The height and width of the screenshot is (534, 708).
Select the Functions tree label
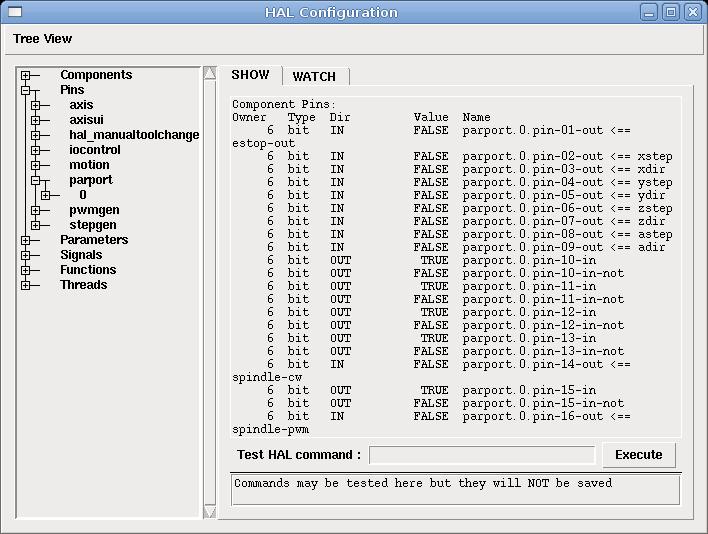[x=88, y=269]
